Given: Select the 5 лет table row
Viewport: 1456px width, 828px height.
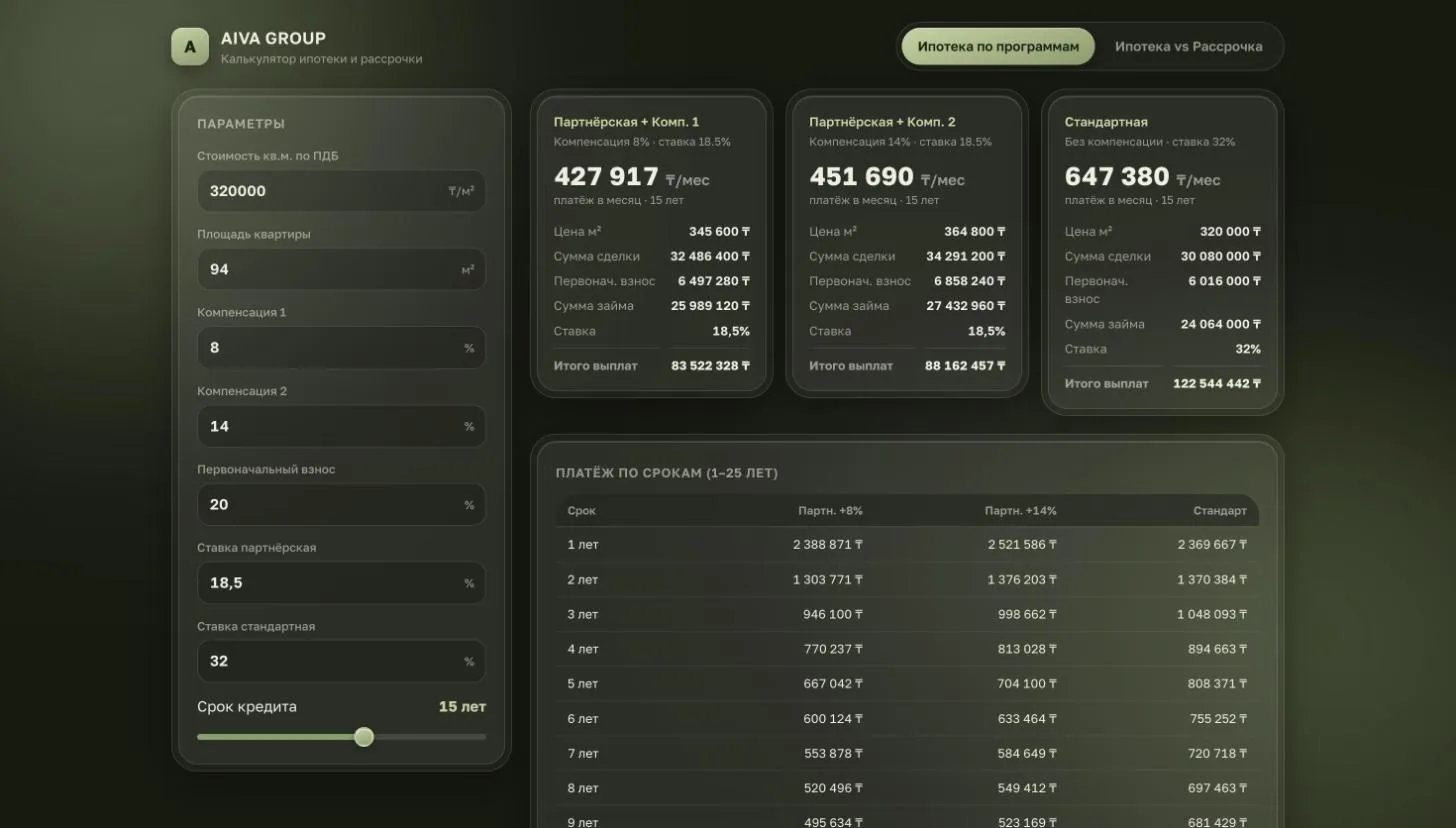Looking at the screenshot, I should pos(907,684).
